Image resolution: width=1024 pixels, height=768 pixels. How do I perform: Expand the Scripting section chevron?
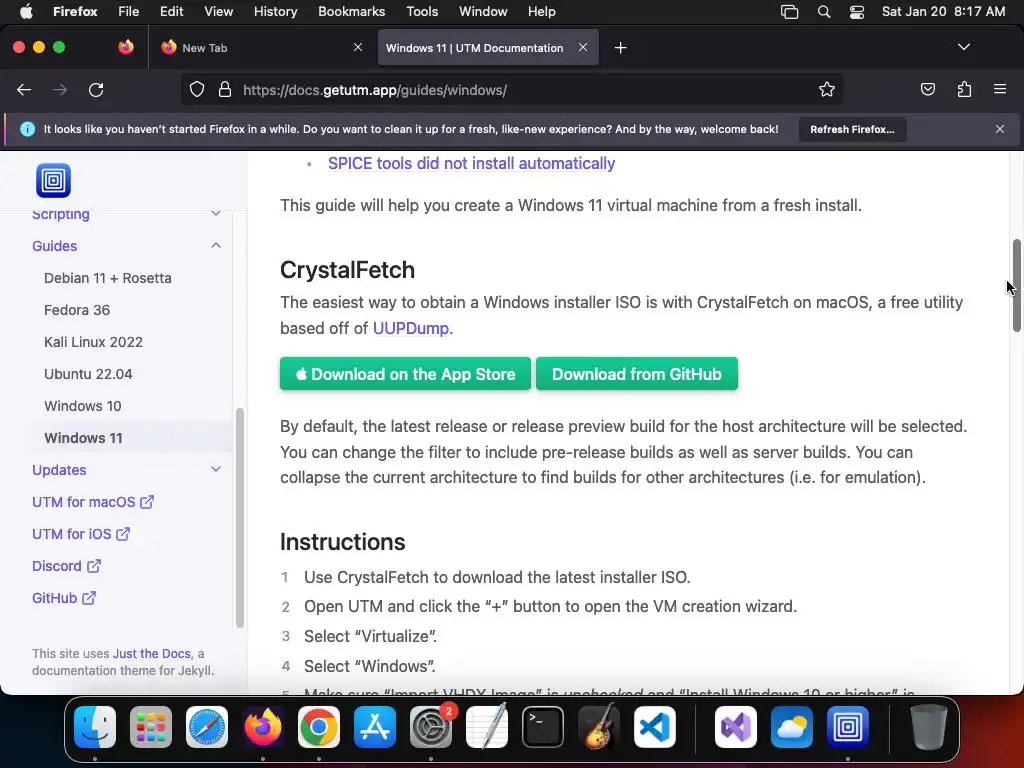coord(216,214)
